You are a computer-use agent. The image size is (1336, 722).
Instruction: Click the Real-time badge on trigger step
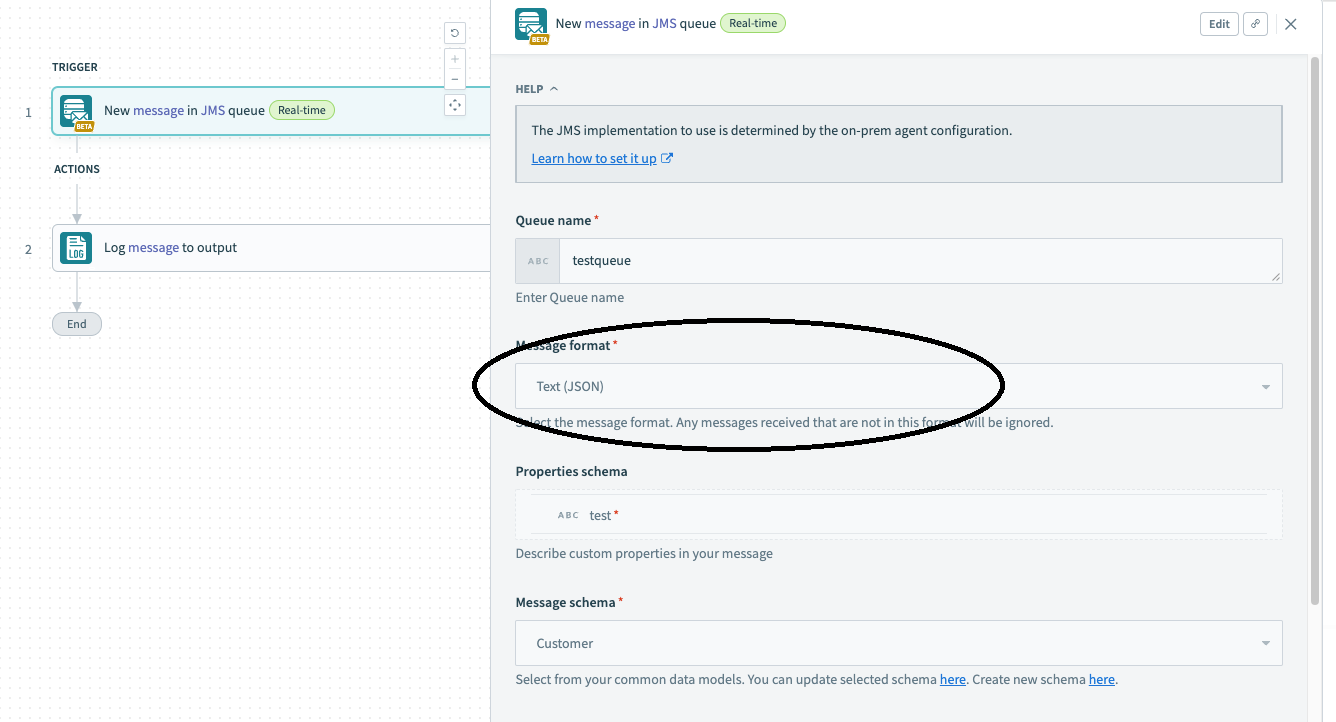pos(302,110)
